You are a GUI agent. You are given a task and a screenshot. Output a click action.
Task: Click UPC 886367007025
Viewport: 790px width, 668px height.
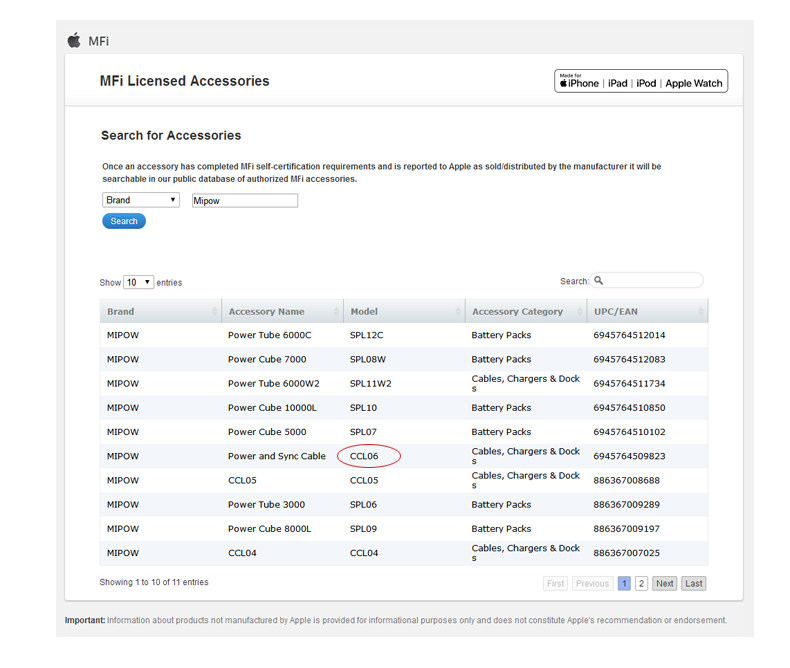(x=626, y=553)
